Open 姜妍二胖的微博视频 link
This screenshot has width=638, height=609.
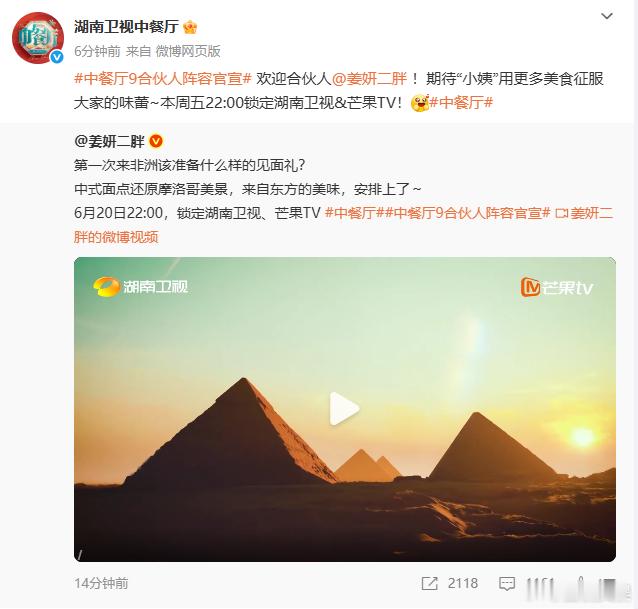pos(343,225)
